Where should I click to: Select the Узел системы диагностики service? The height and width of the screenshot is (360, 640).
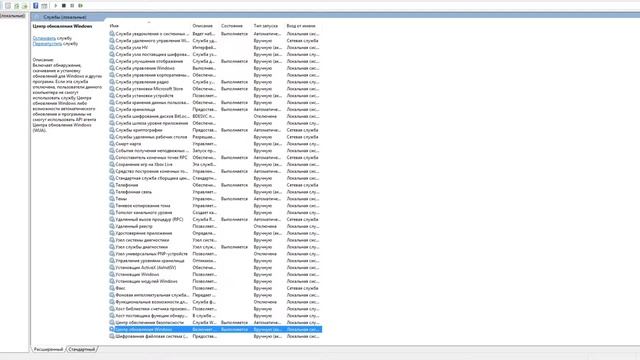pos(215,240)
